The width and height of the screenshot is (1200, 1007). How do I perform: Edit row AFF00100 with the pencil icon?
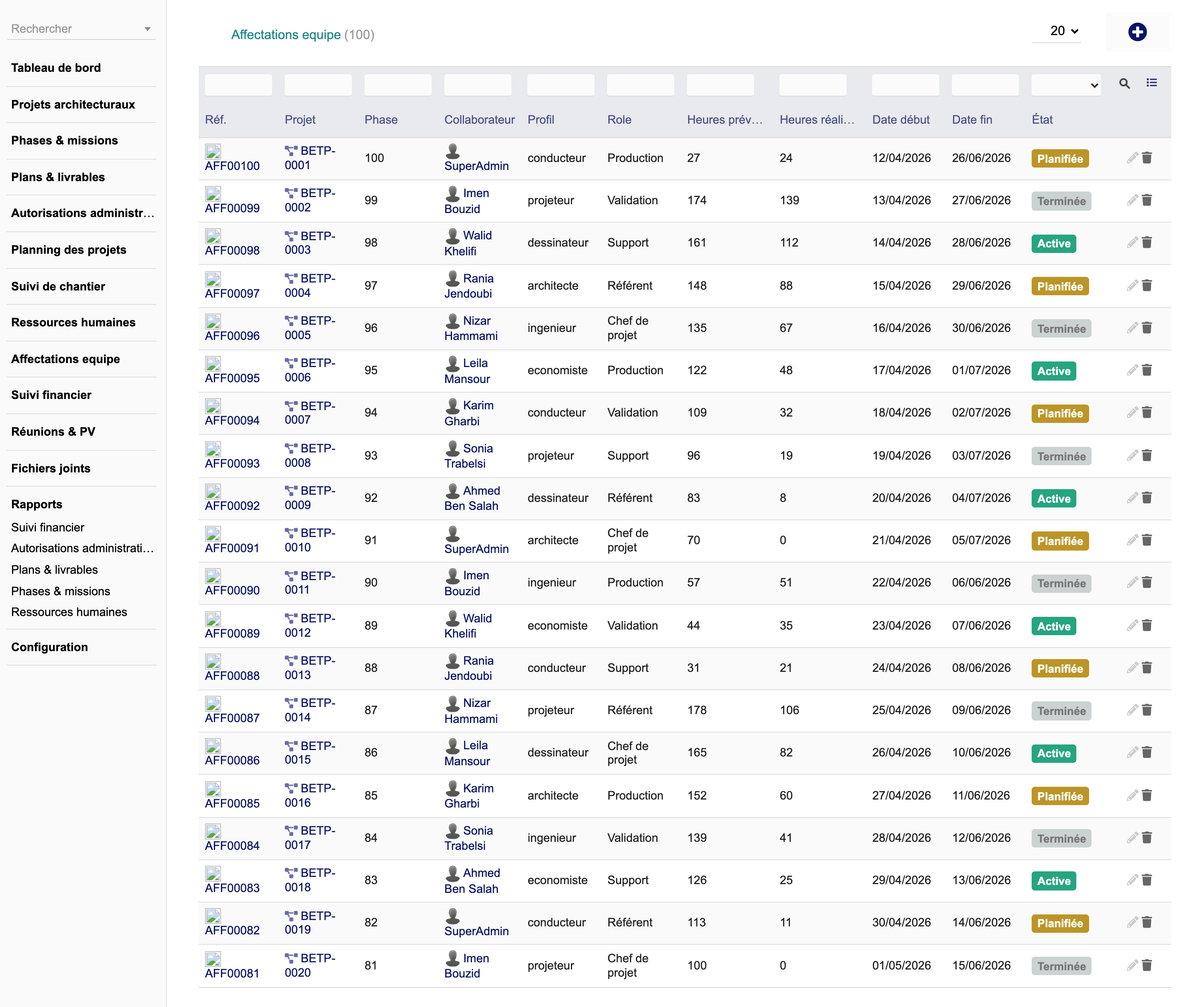pos(1132,158)
